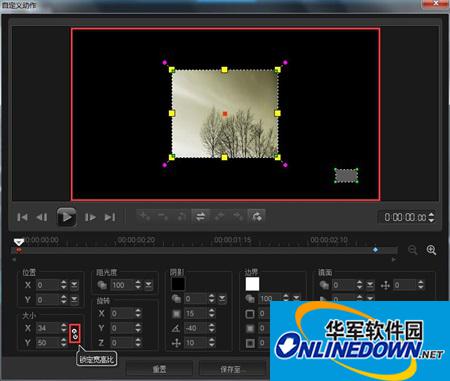Toggle the lock aspect ratio chain icon
This screenshot has width=450, height=381.
tap(75, 333)
